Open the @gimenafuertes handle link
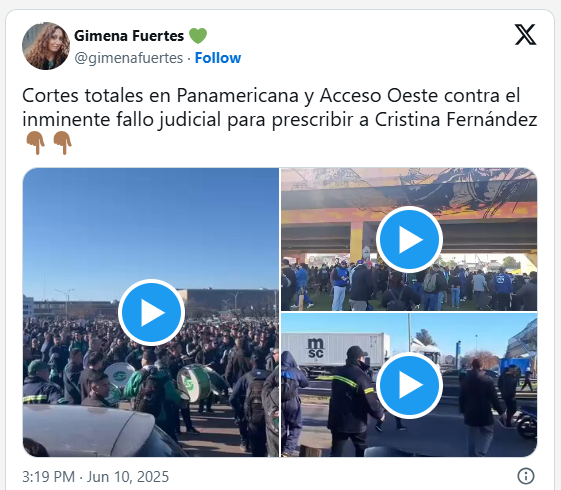Image resolution: width=561 pixels, height=490 pixels. tap(129, 58)
